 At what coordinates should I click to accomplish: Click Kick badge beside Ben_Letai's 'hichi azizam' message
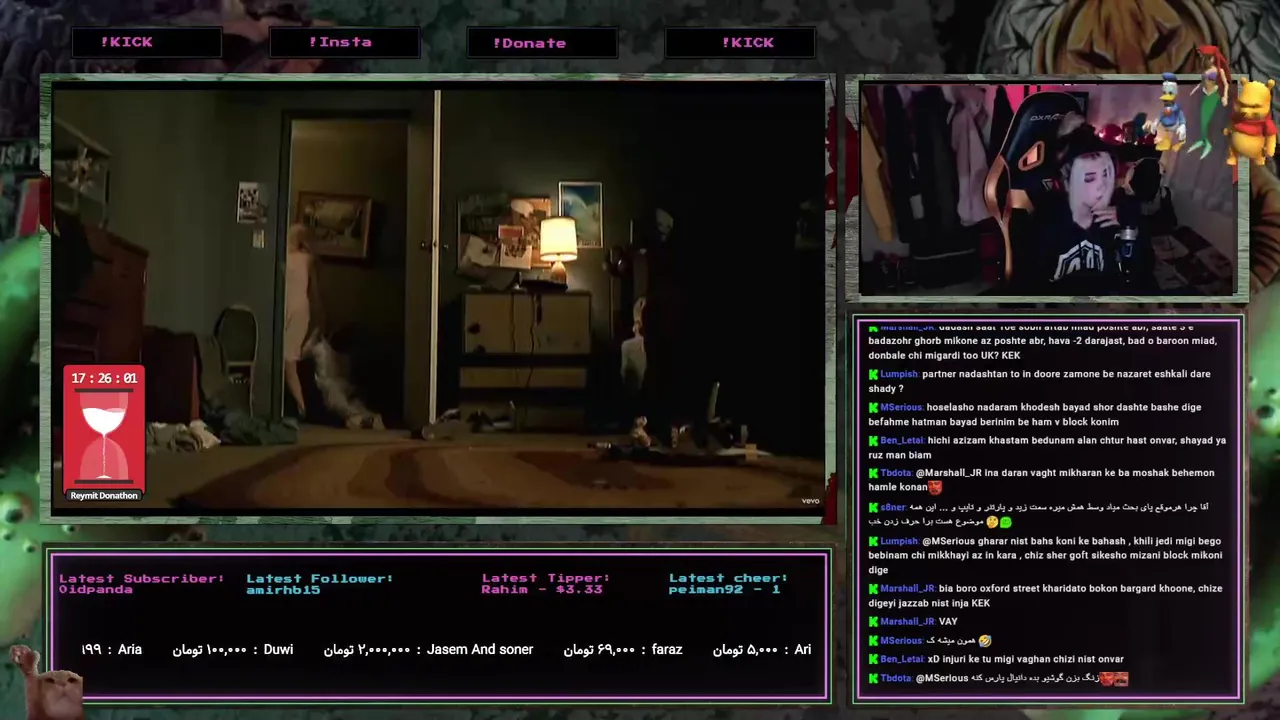[x=874, y=441]
